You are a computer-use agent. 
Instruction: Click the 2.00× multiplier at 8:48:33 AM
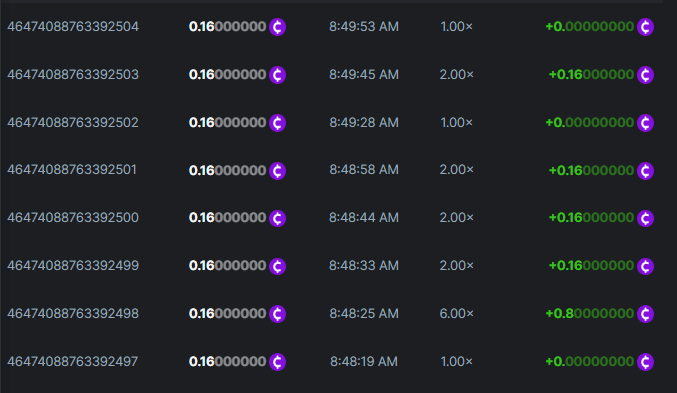(456, 266)
